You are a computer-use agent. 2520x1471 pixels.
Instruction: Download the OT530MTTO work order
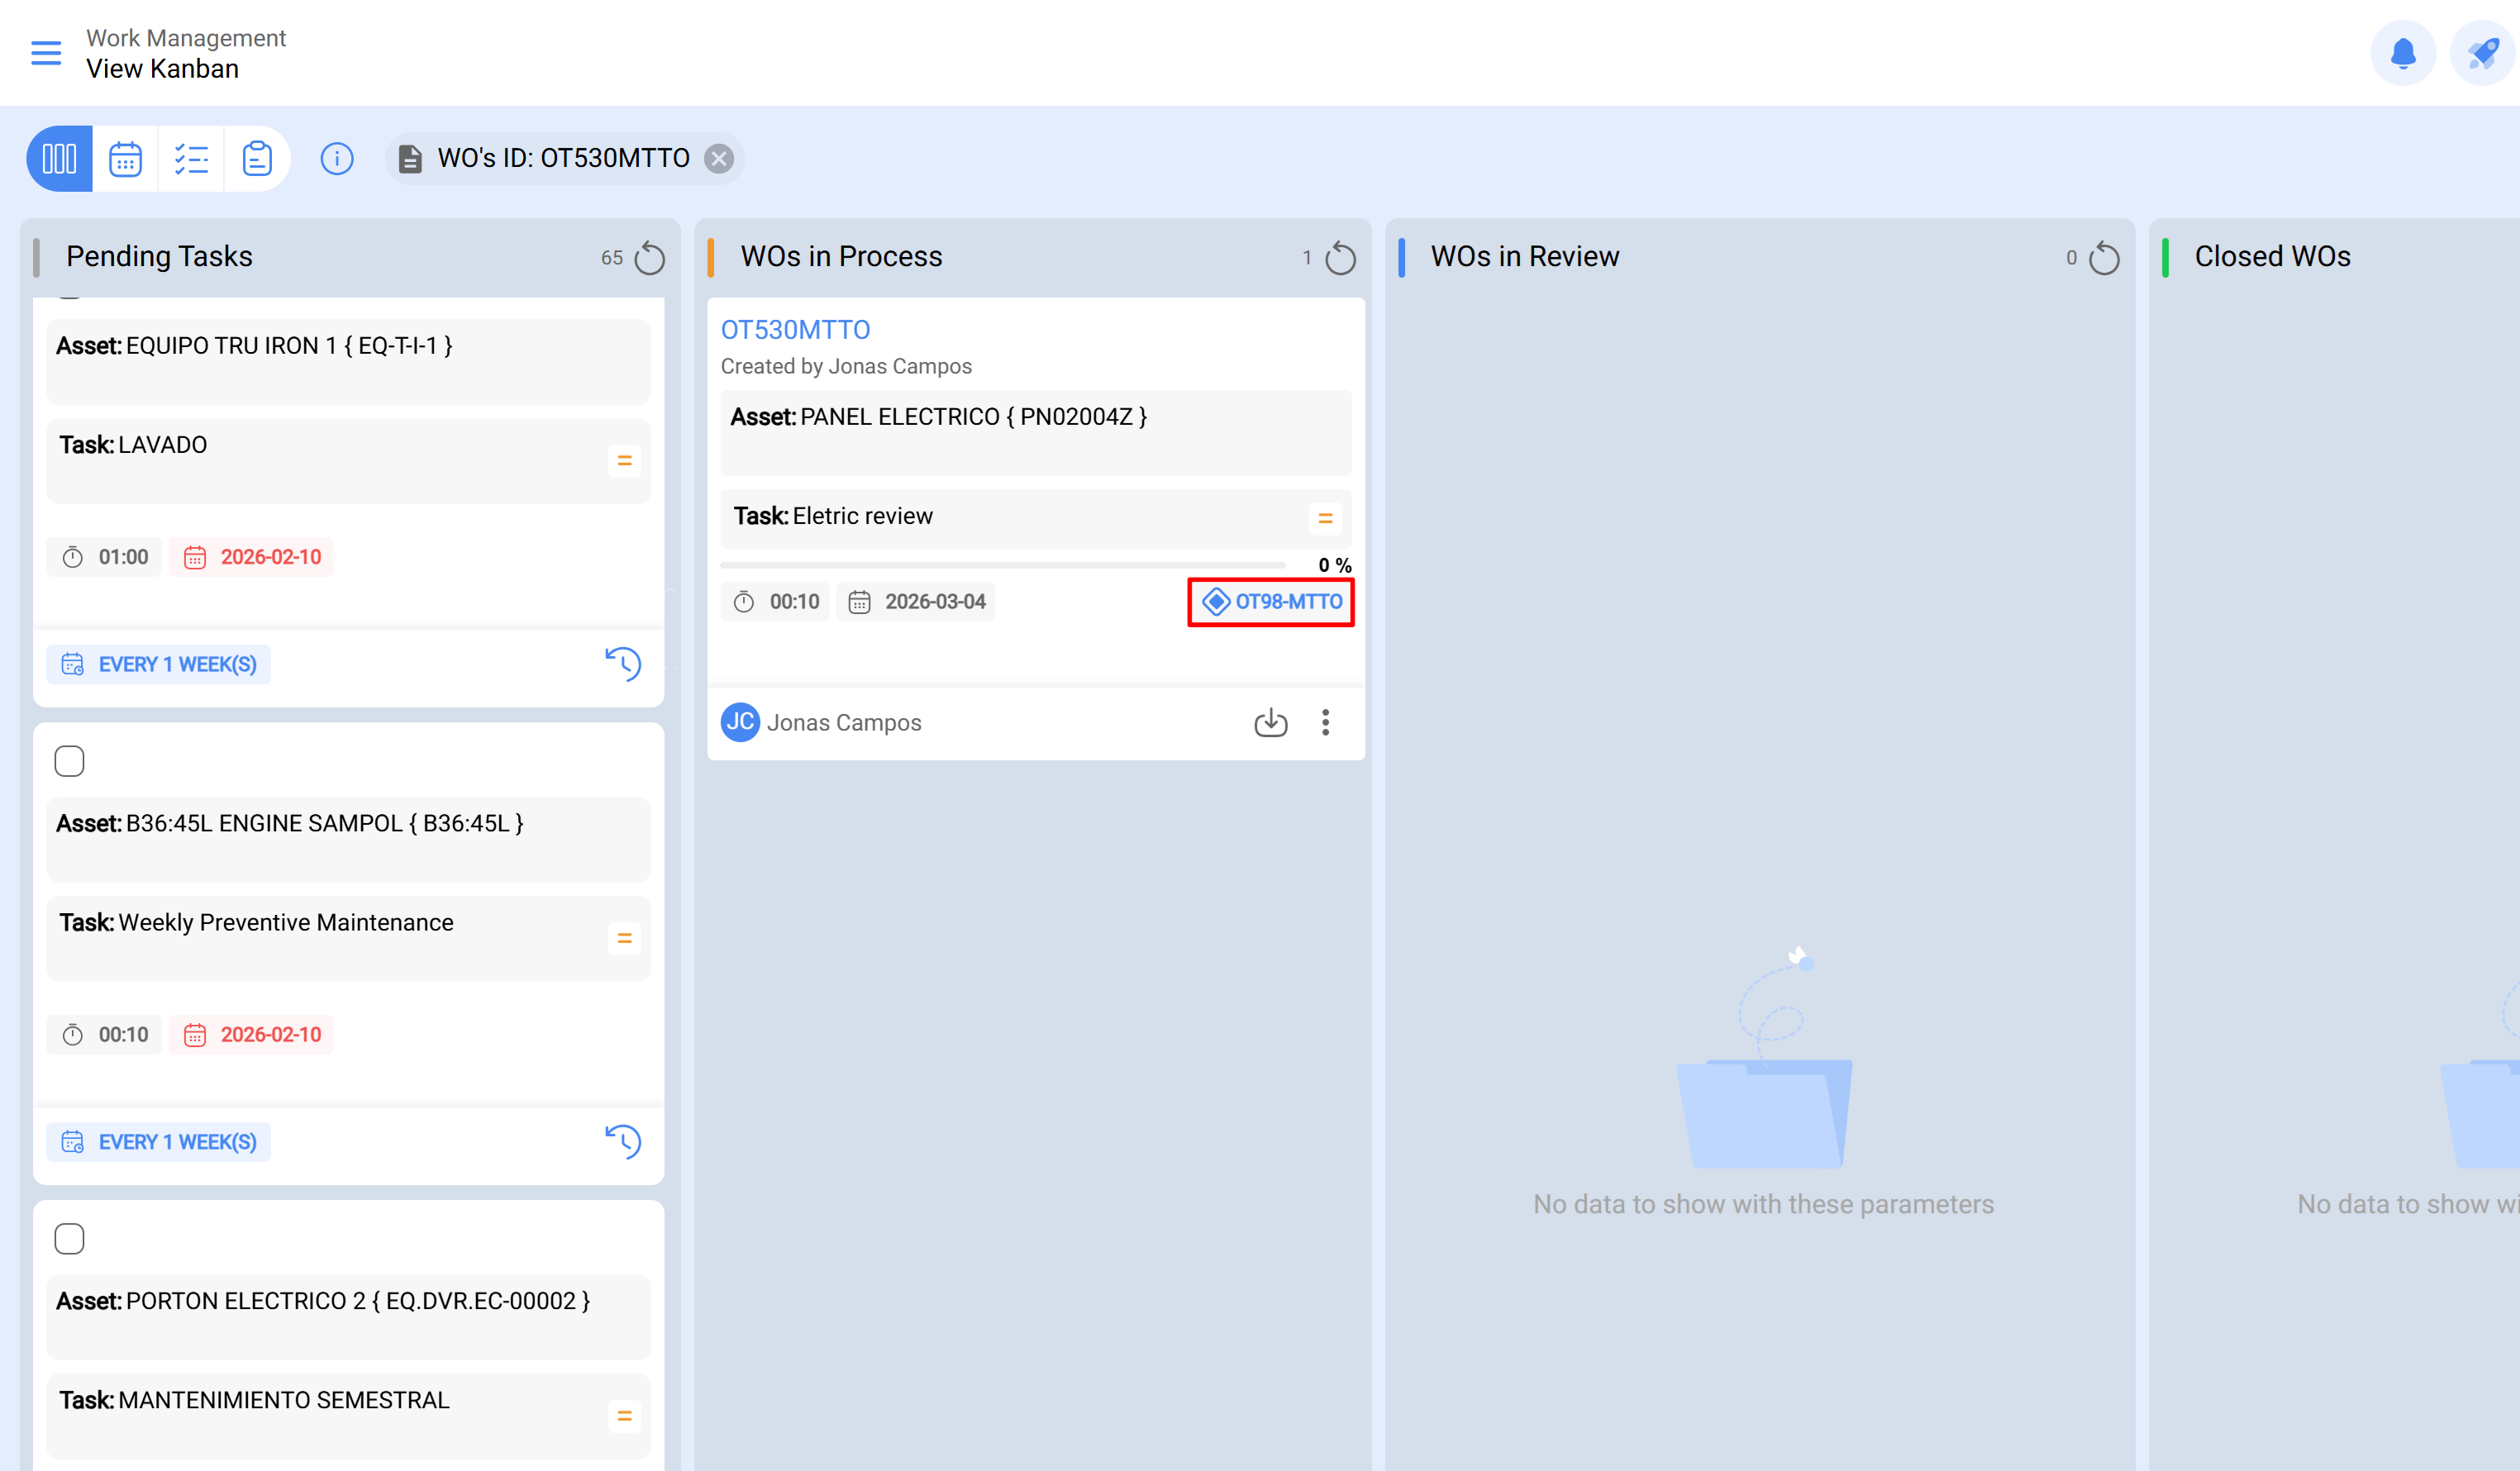click(x=1270, y=722)
